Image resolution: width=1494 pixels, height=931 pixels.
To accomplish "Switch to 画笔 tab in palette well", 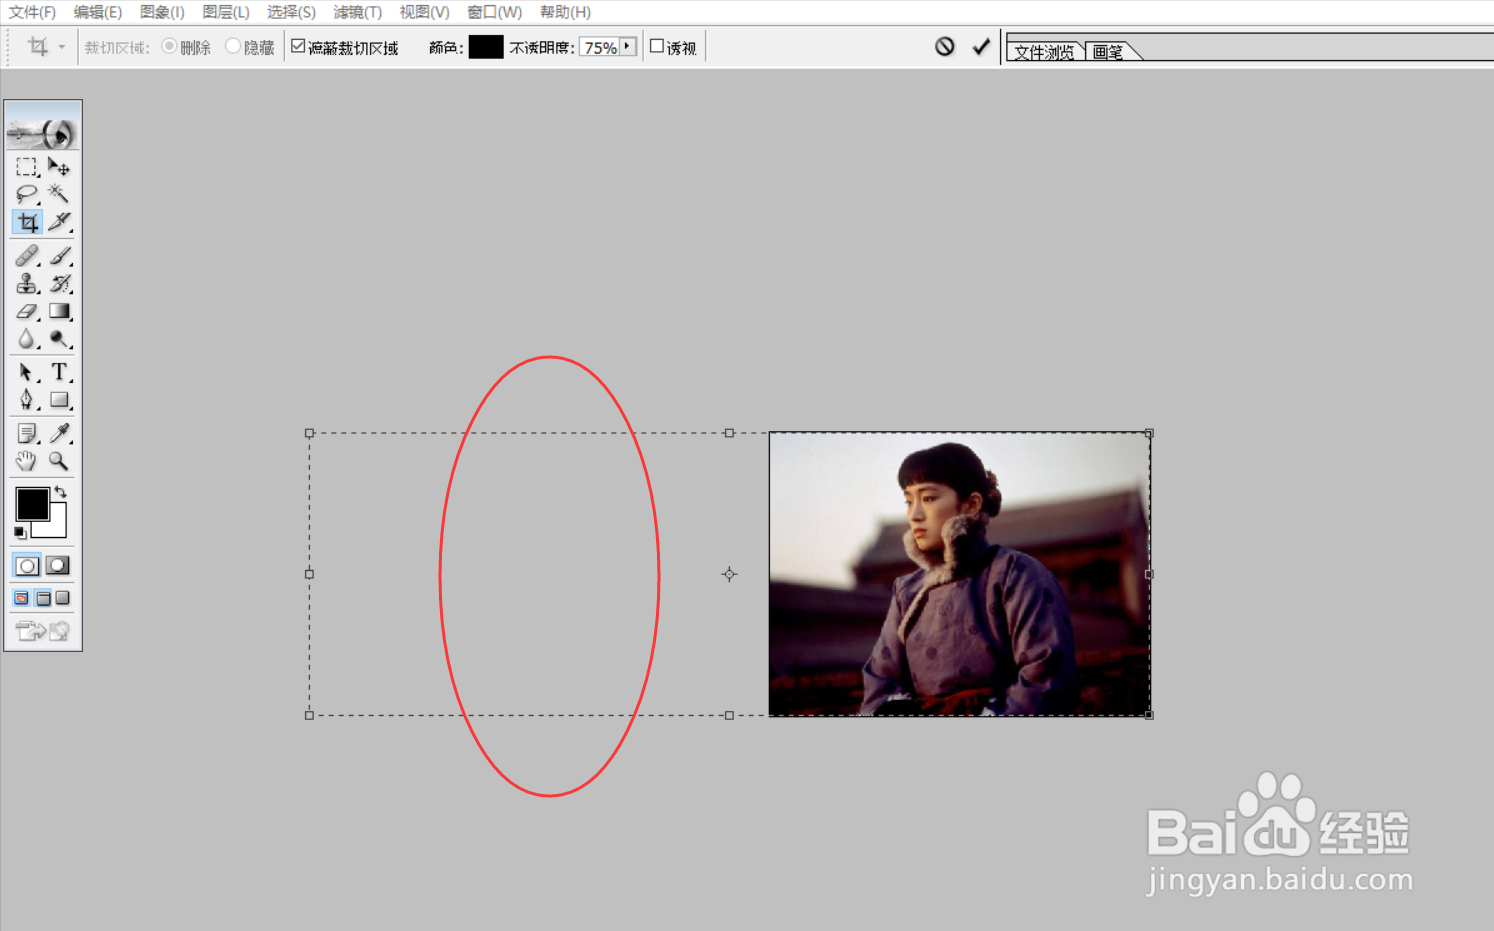I will [x=1108, y=52].
